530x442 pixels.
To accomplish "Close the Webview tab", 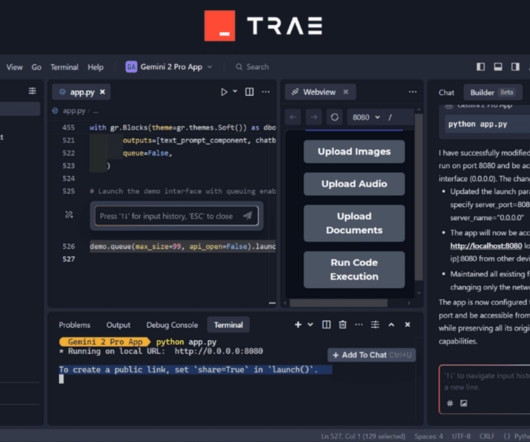I will click(x=346, y=92).
